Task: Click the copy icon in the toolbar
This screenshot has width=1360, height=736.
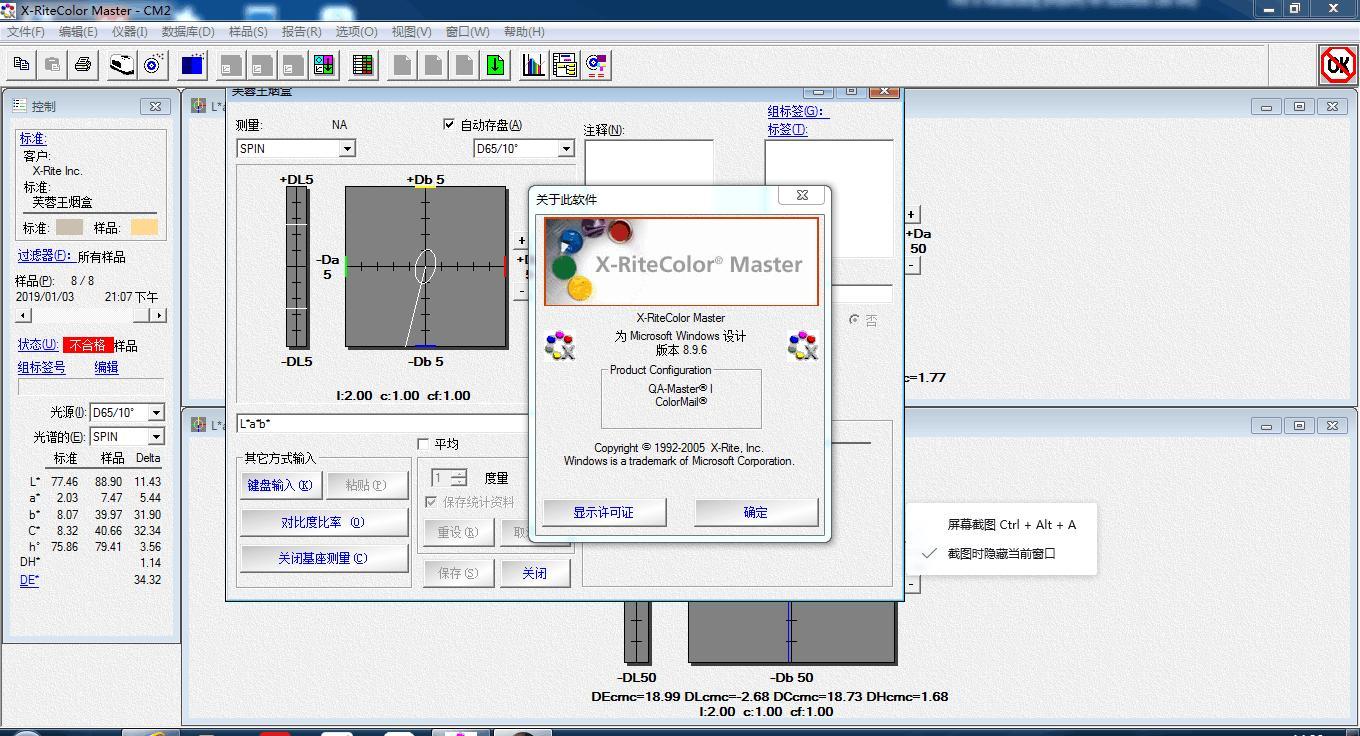Action: pos(21,65)
